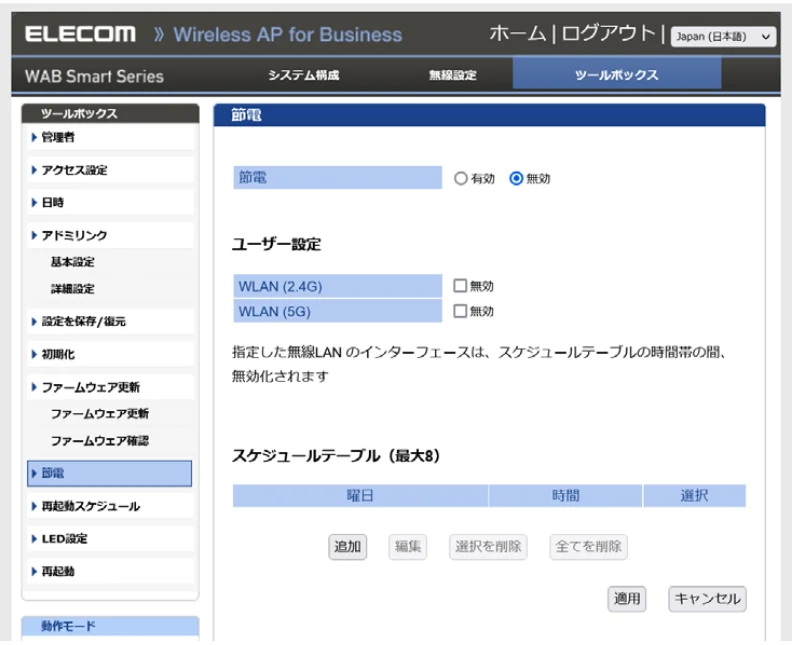The width and height of the screenshot is (792, 645).
Task: Check the 無効 box for WLAN (5G)
Action: click(x=460, y=311)
